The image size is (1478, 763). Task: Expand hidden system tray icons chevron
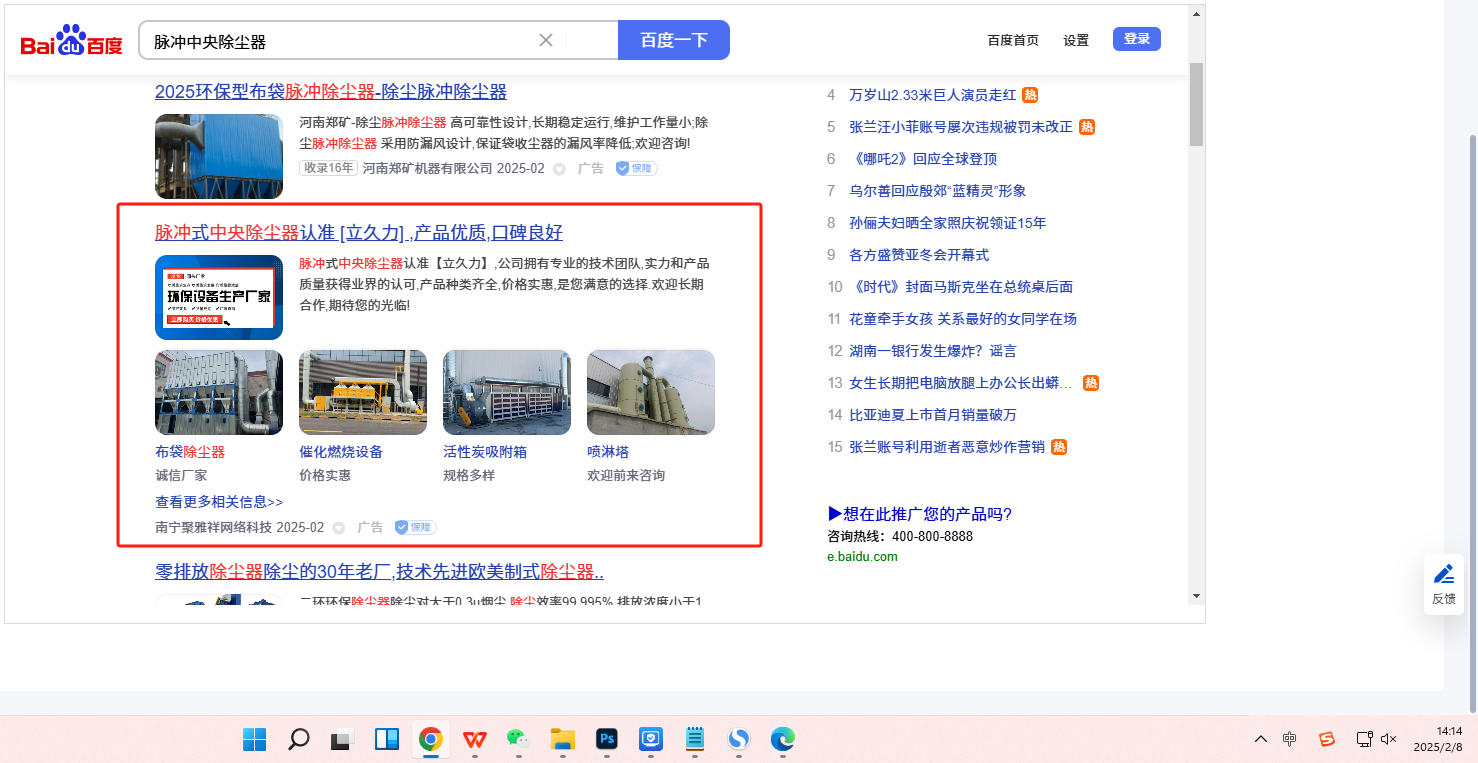pos(1261,739)
